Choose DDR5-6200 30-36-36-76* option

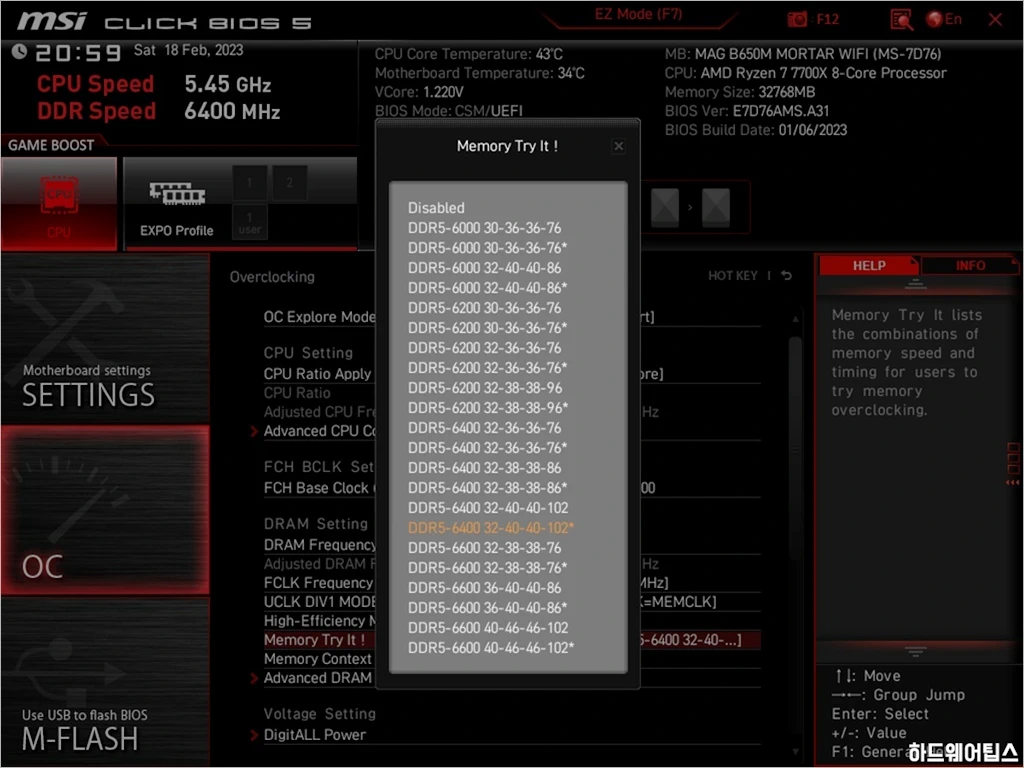[x=487, y=328]
